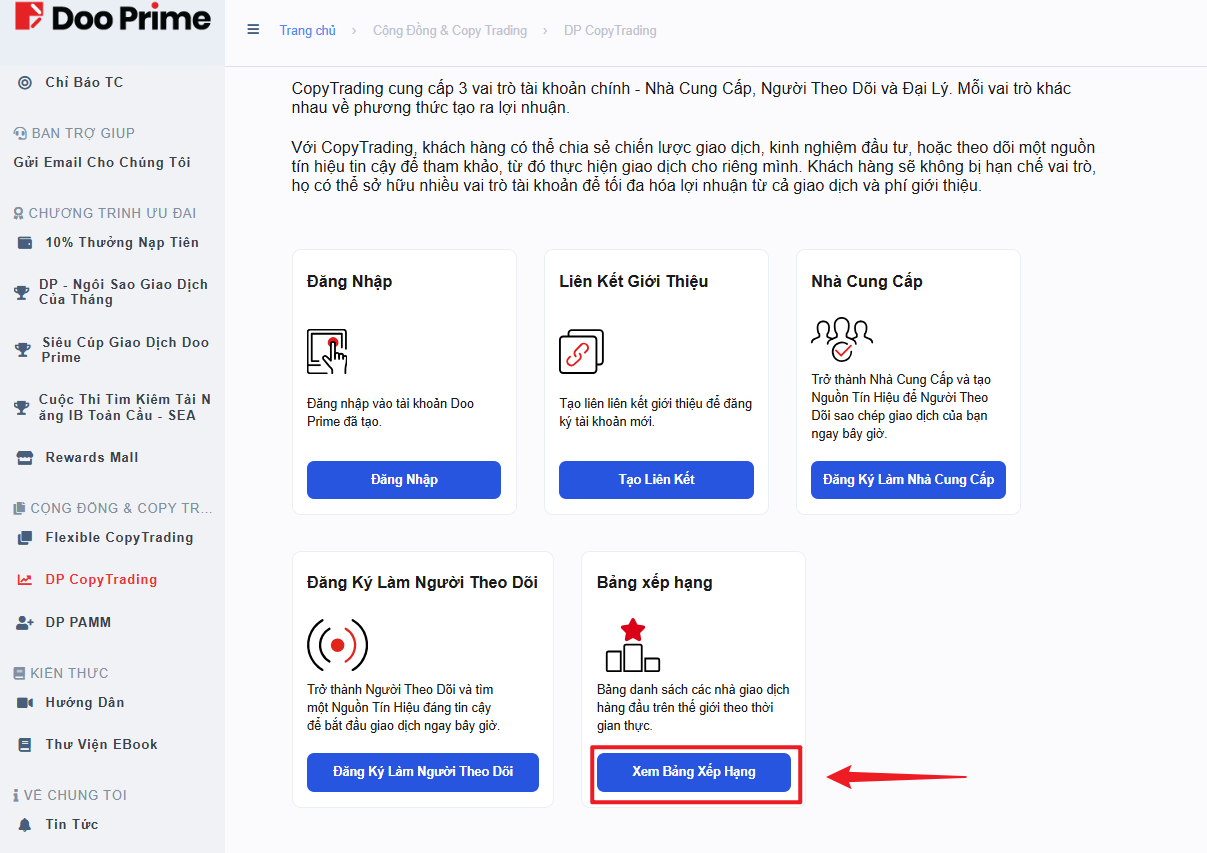Screen dimensions: 1207x853
Task: Click the Nhà Cung Cấp people icon
Action: [842, 340]
